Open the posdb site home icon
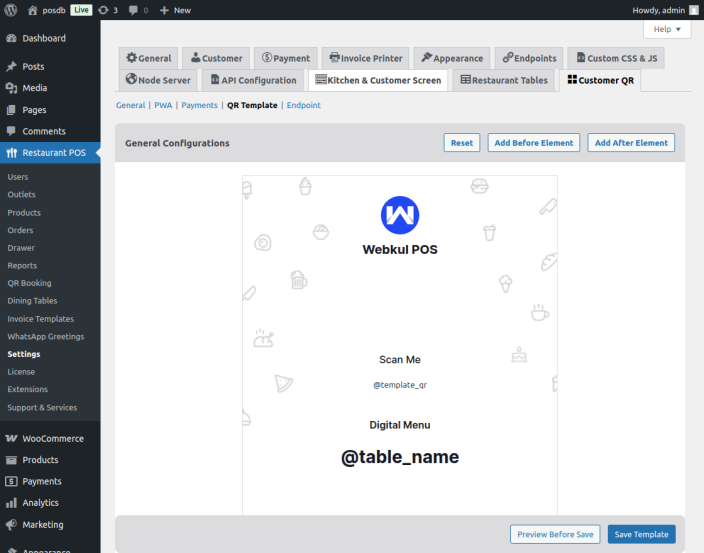The height and width of the screenshot is (553, 704). tap(32, 10)
